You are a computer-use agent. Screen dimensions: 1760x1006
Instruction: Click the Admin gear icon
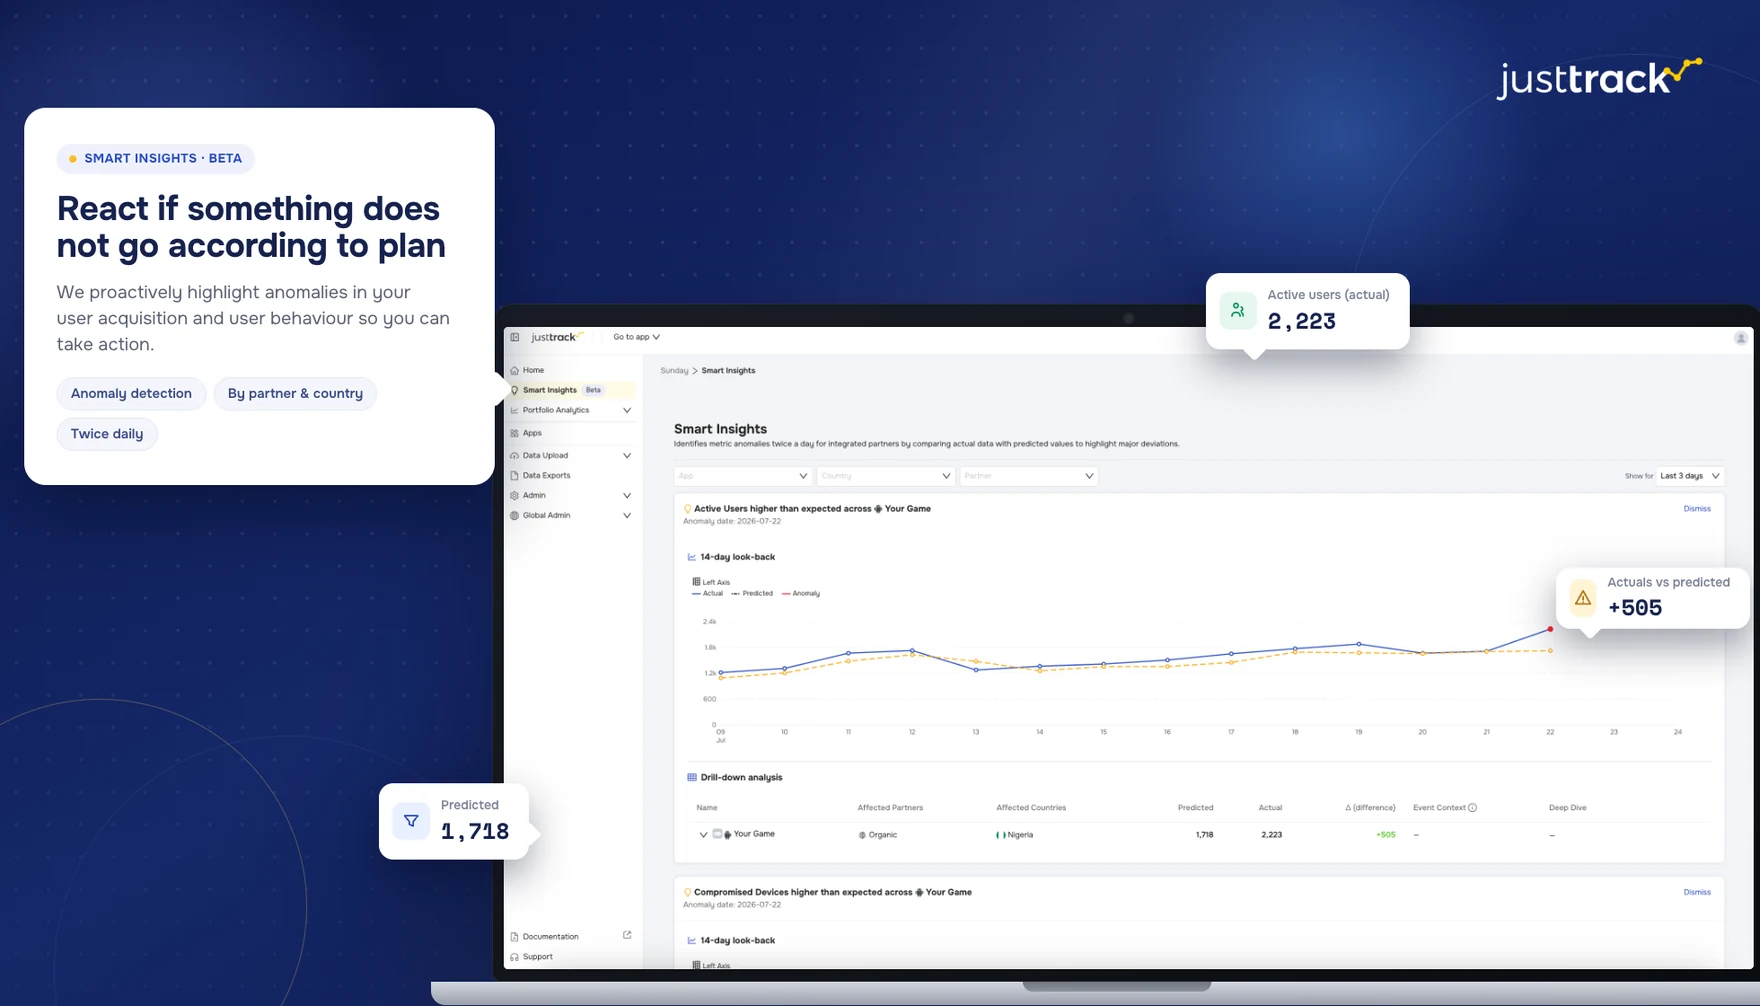514,495
